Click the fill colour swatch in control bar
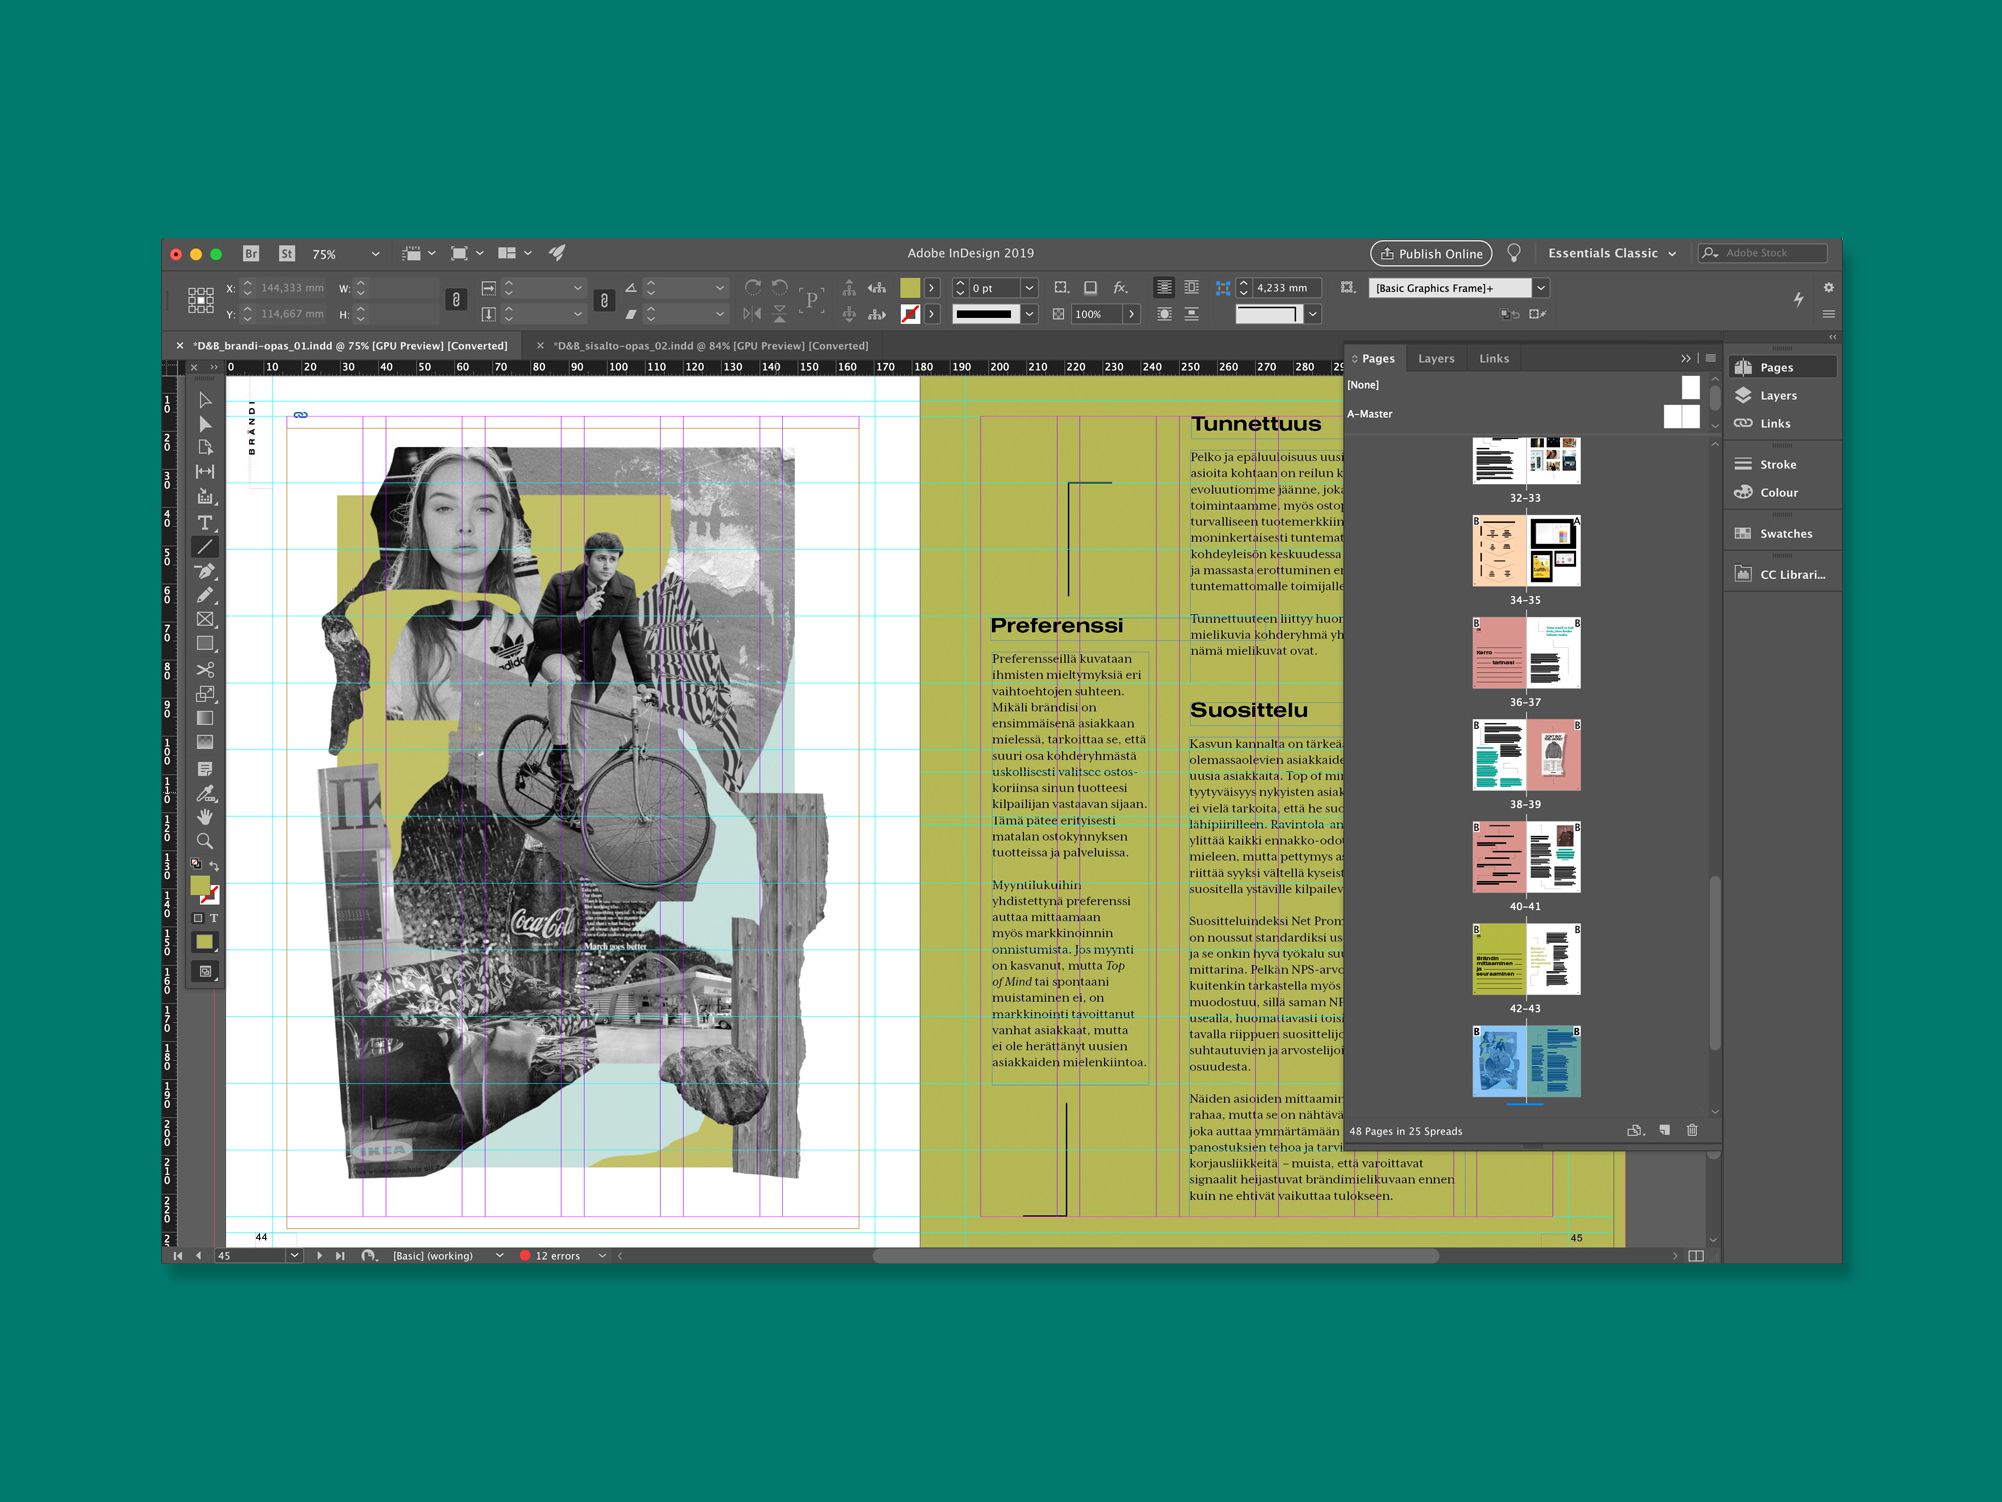The image size is (2002, 1502). [x=909, y=288]
